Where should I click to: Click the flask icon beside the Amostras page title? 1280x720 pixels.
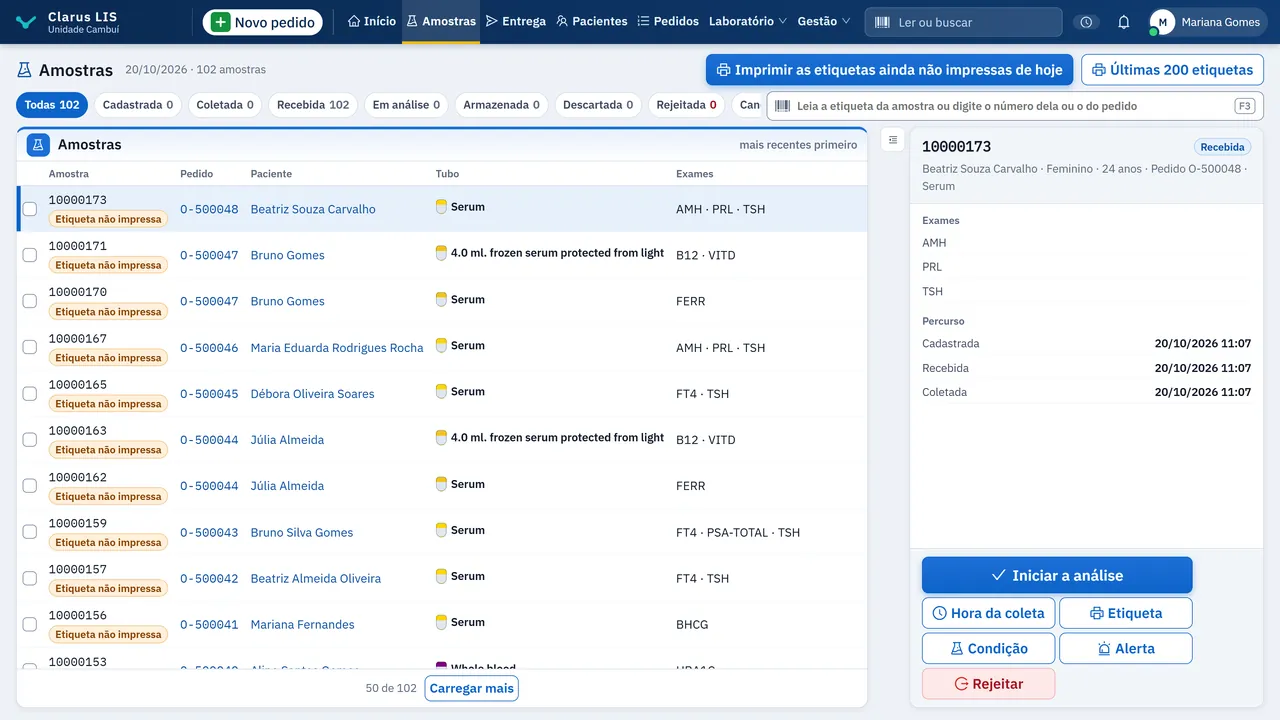[24, 70]
